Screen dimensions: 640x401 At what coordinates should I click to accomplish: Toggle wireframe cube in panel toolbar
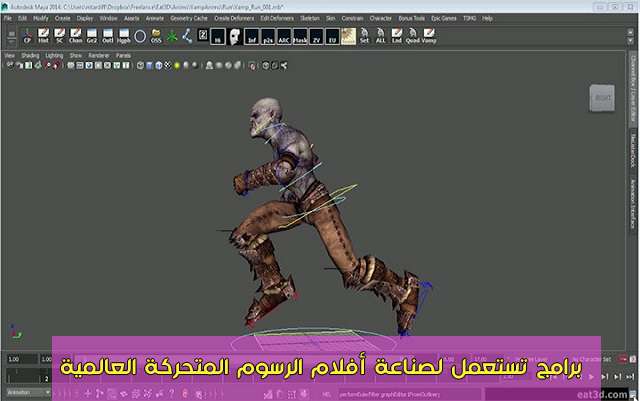140,65
